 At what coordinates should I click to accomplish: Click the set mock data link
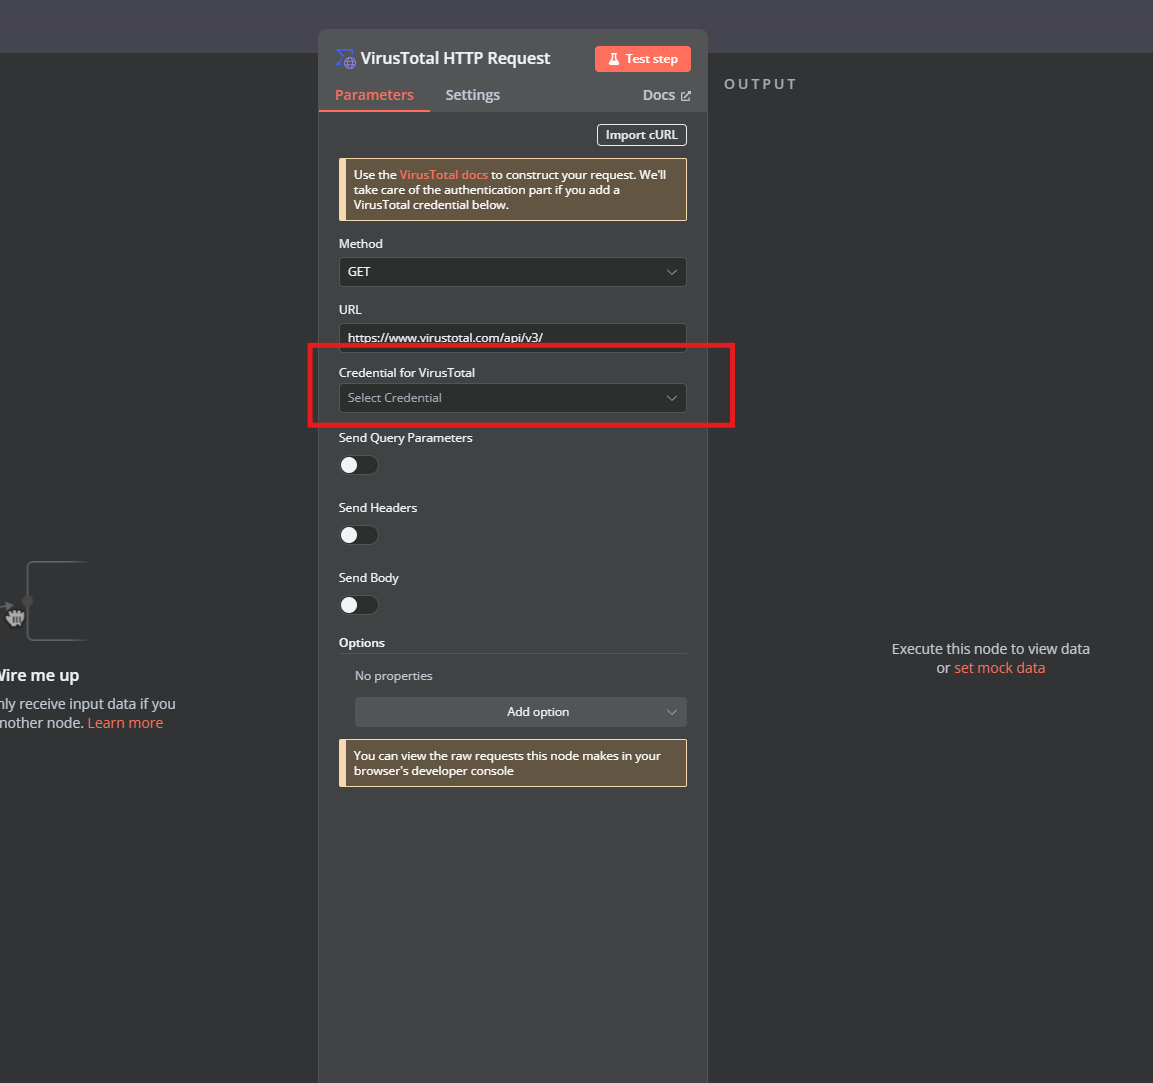[999, 668]
